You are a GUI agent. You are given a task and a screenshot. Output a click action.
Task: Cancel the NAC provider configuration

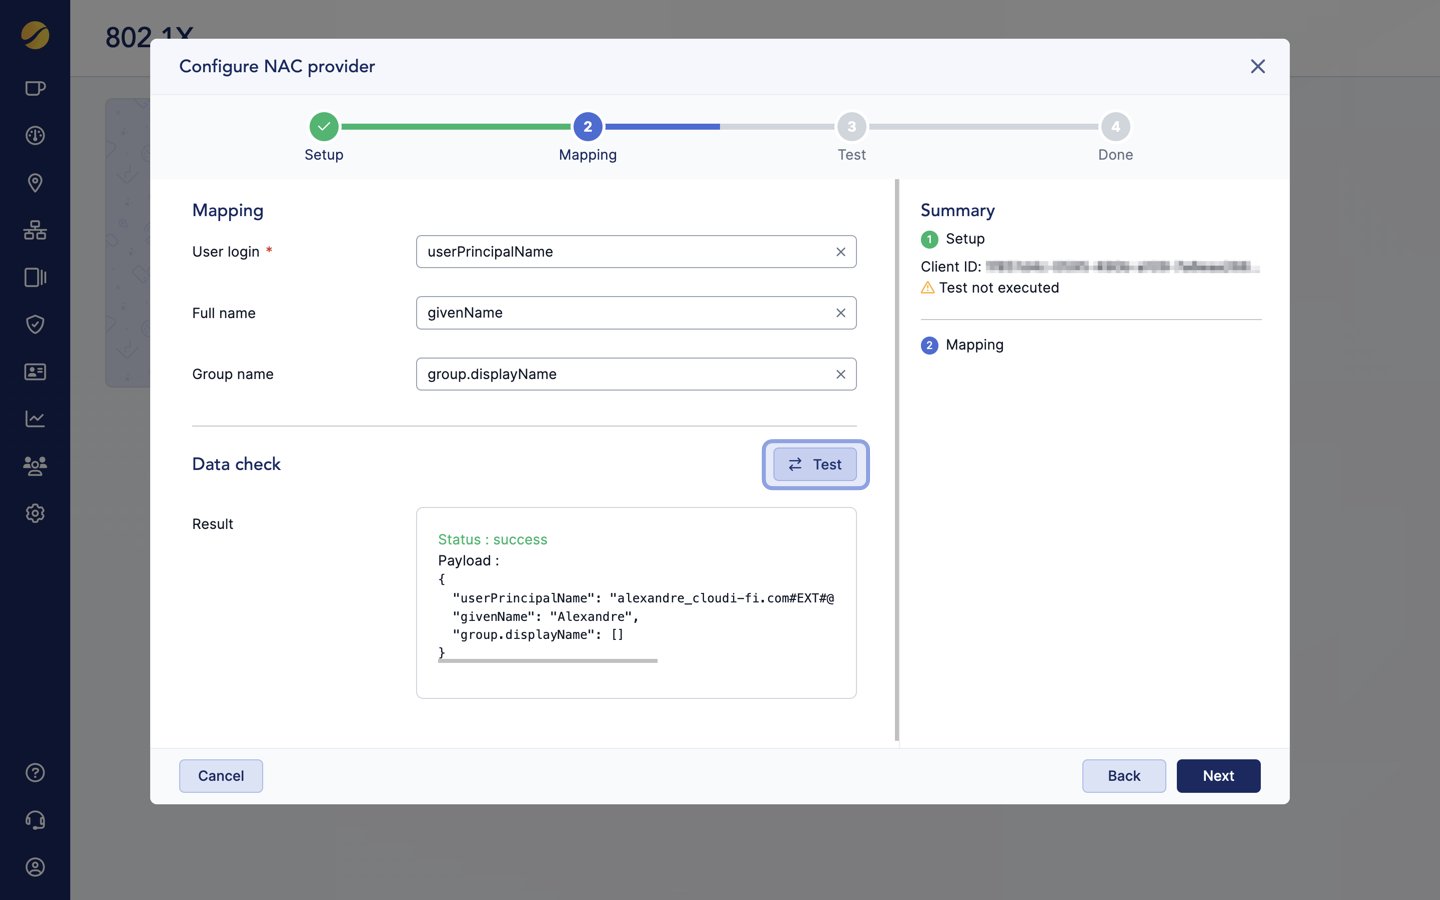(x=221, y=776)
